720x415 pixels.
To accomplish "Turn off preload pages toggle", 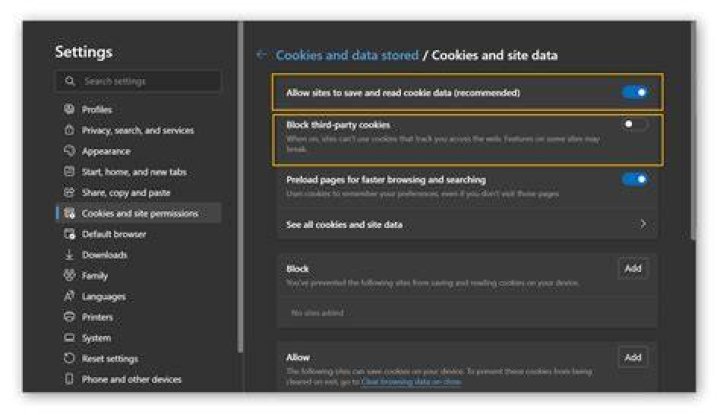I will click(635, 179).
